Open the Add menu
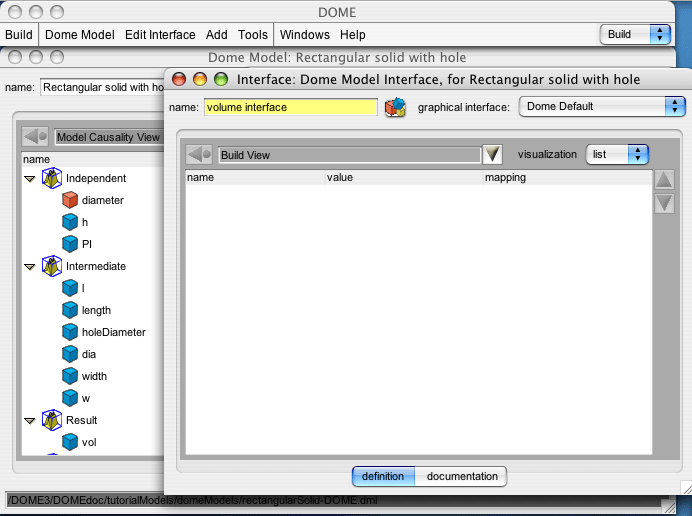 217,34
